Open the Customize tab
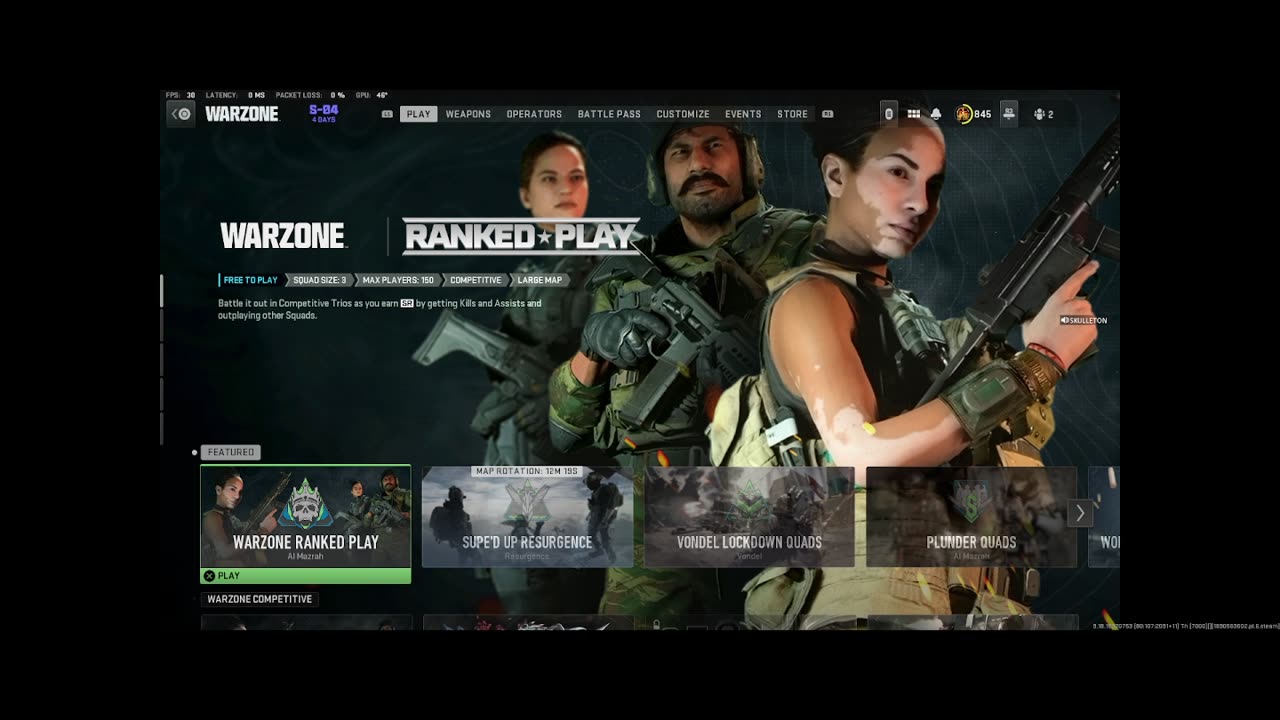Viewport: 1280px width, 720px height. click(x=683, y=114)
